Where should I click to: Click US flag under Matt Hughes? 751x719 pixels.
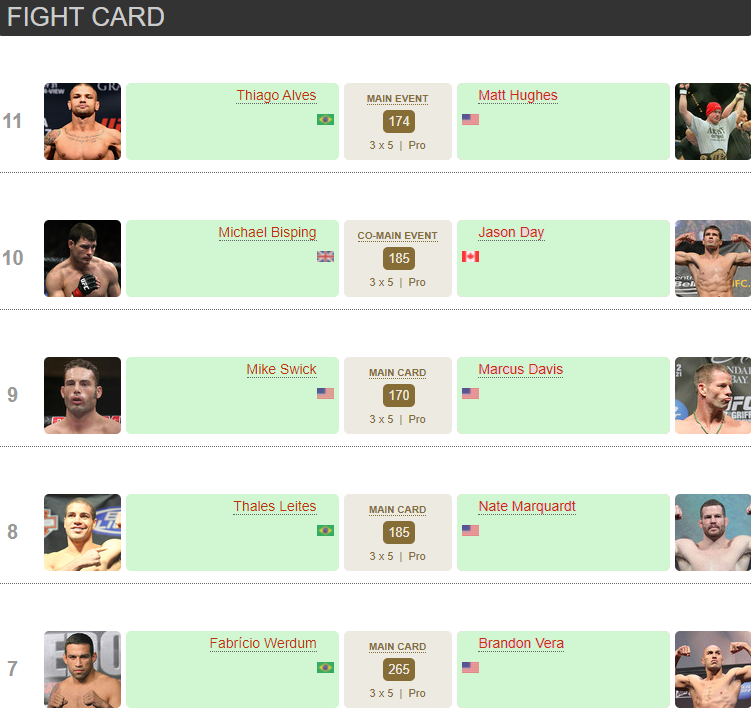(470, 119)
